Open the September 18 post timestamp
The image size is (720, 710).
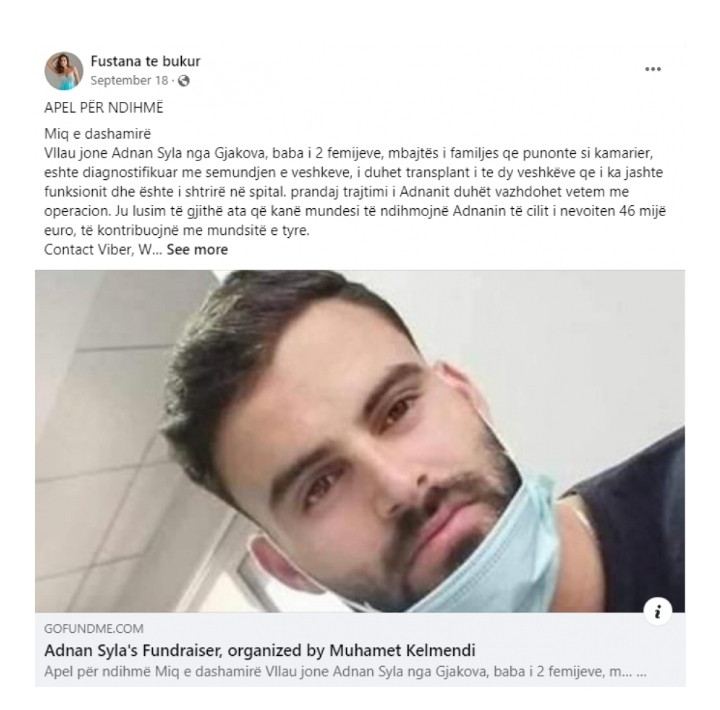click(x=129, y=80)
